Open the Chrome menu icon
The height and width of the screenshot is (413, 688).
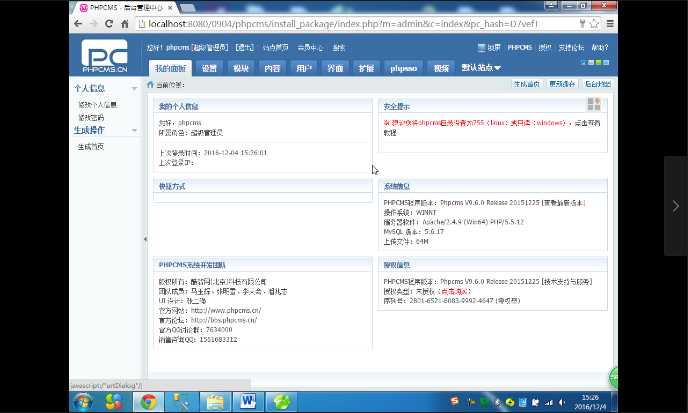tap(610, 24)
